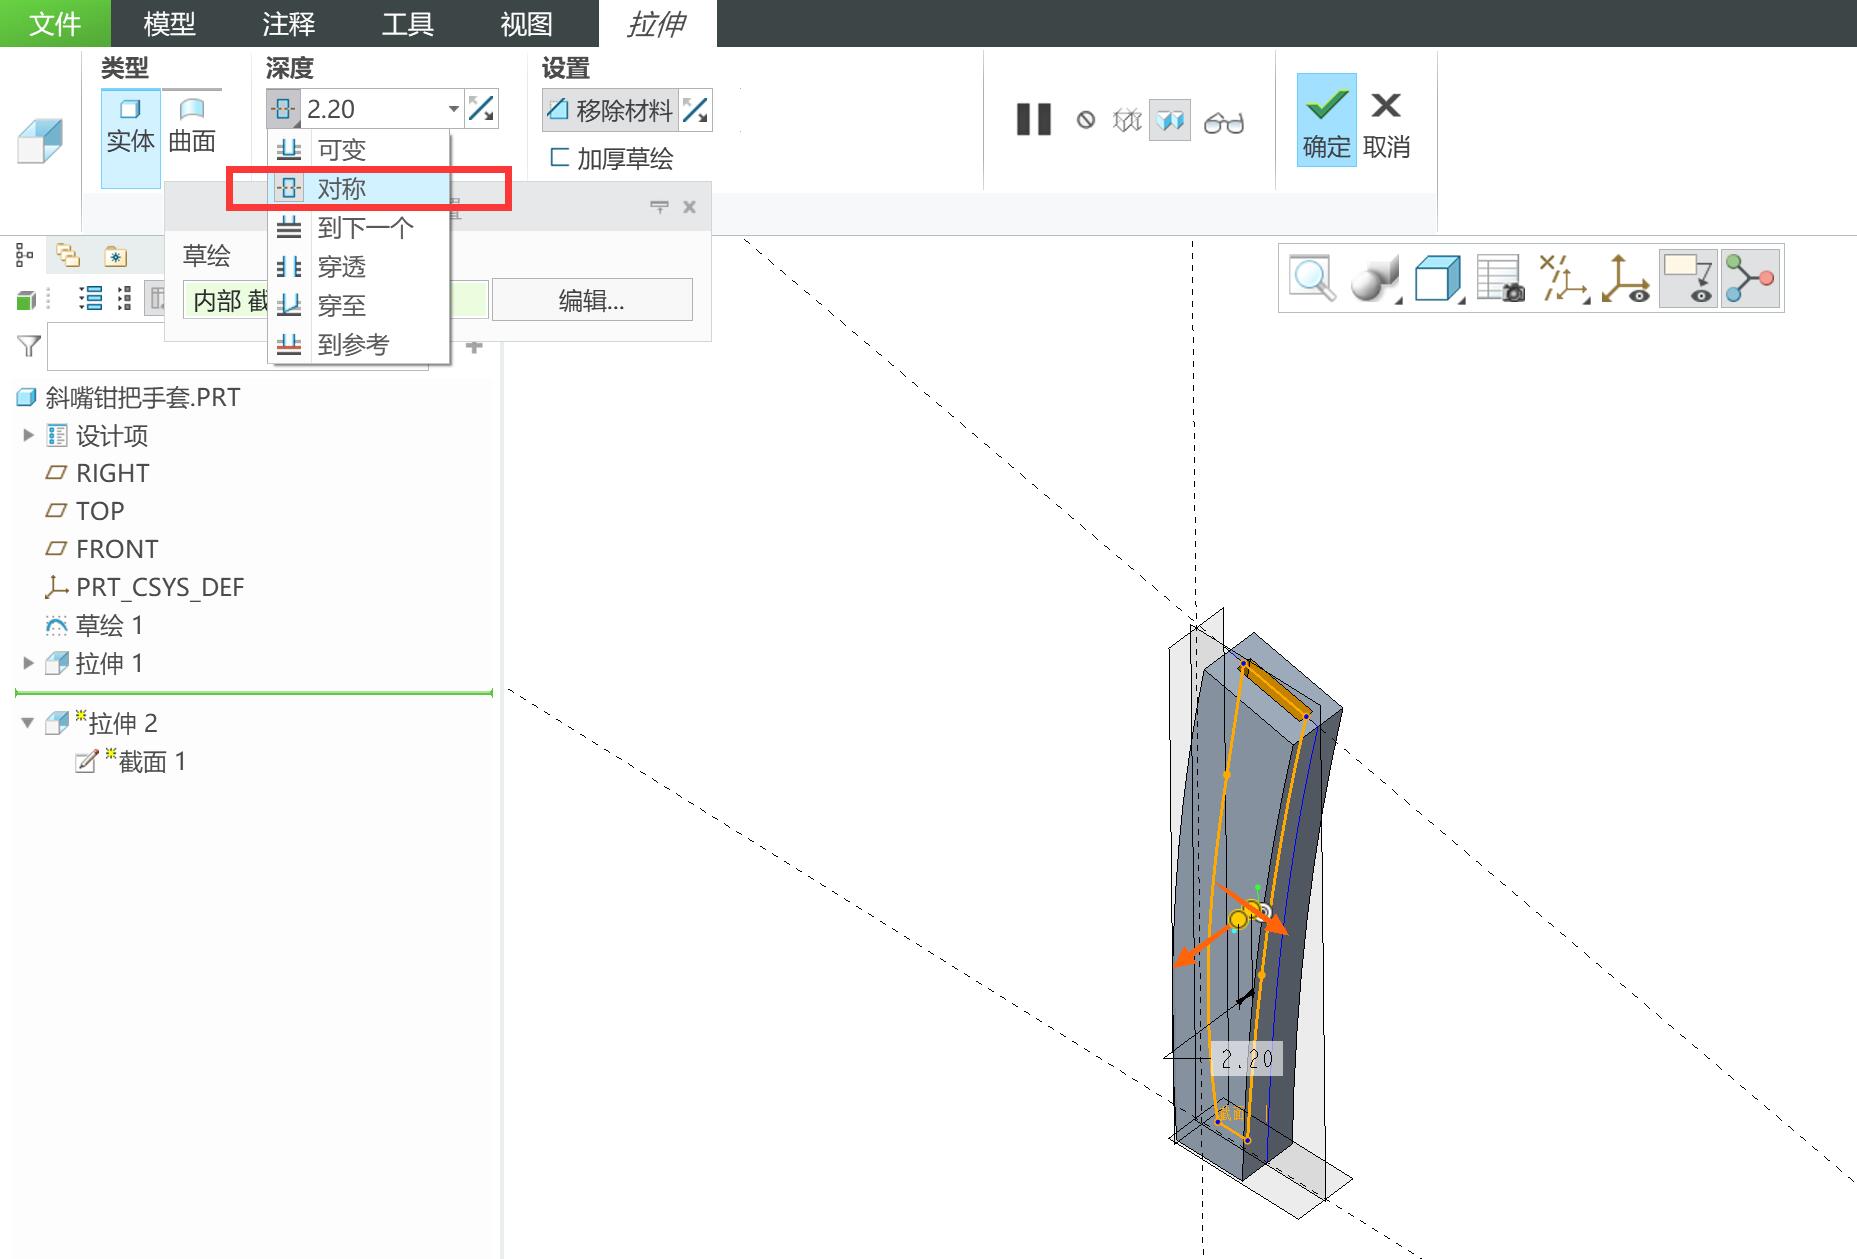Viewport: 1857px width, 1259px height.
Task: Expand the 拉伸 1 tree node
Action: click(x=28, y=662)
